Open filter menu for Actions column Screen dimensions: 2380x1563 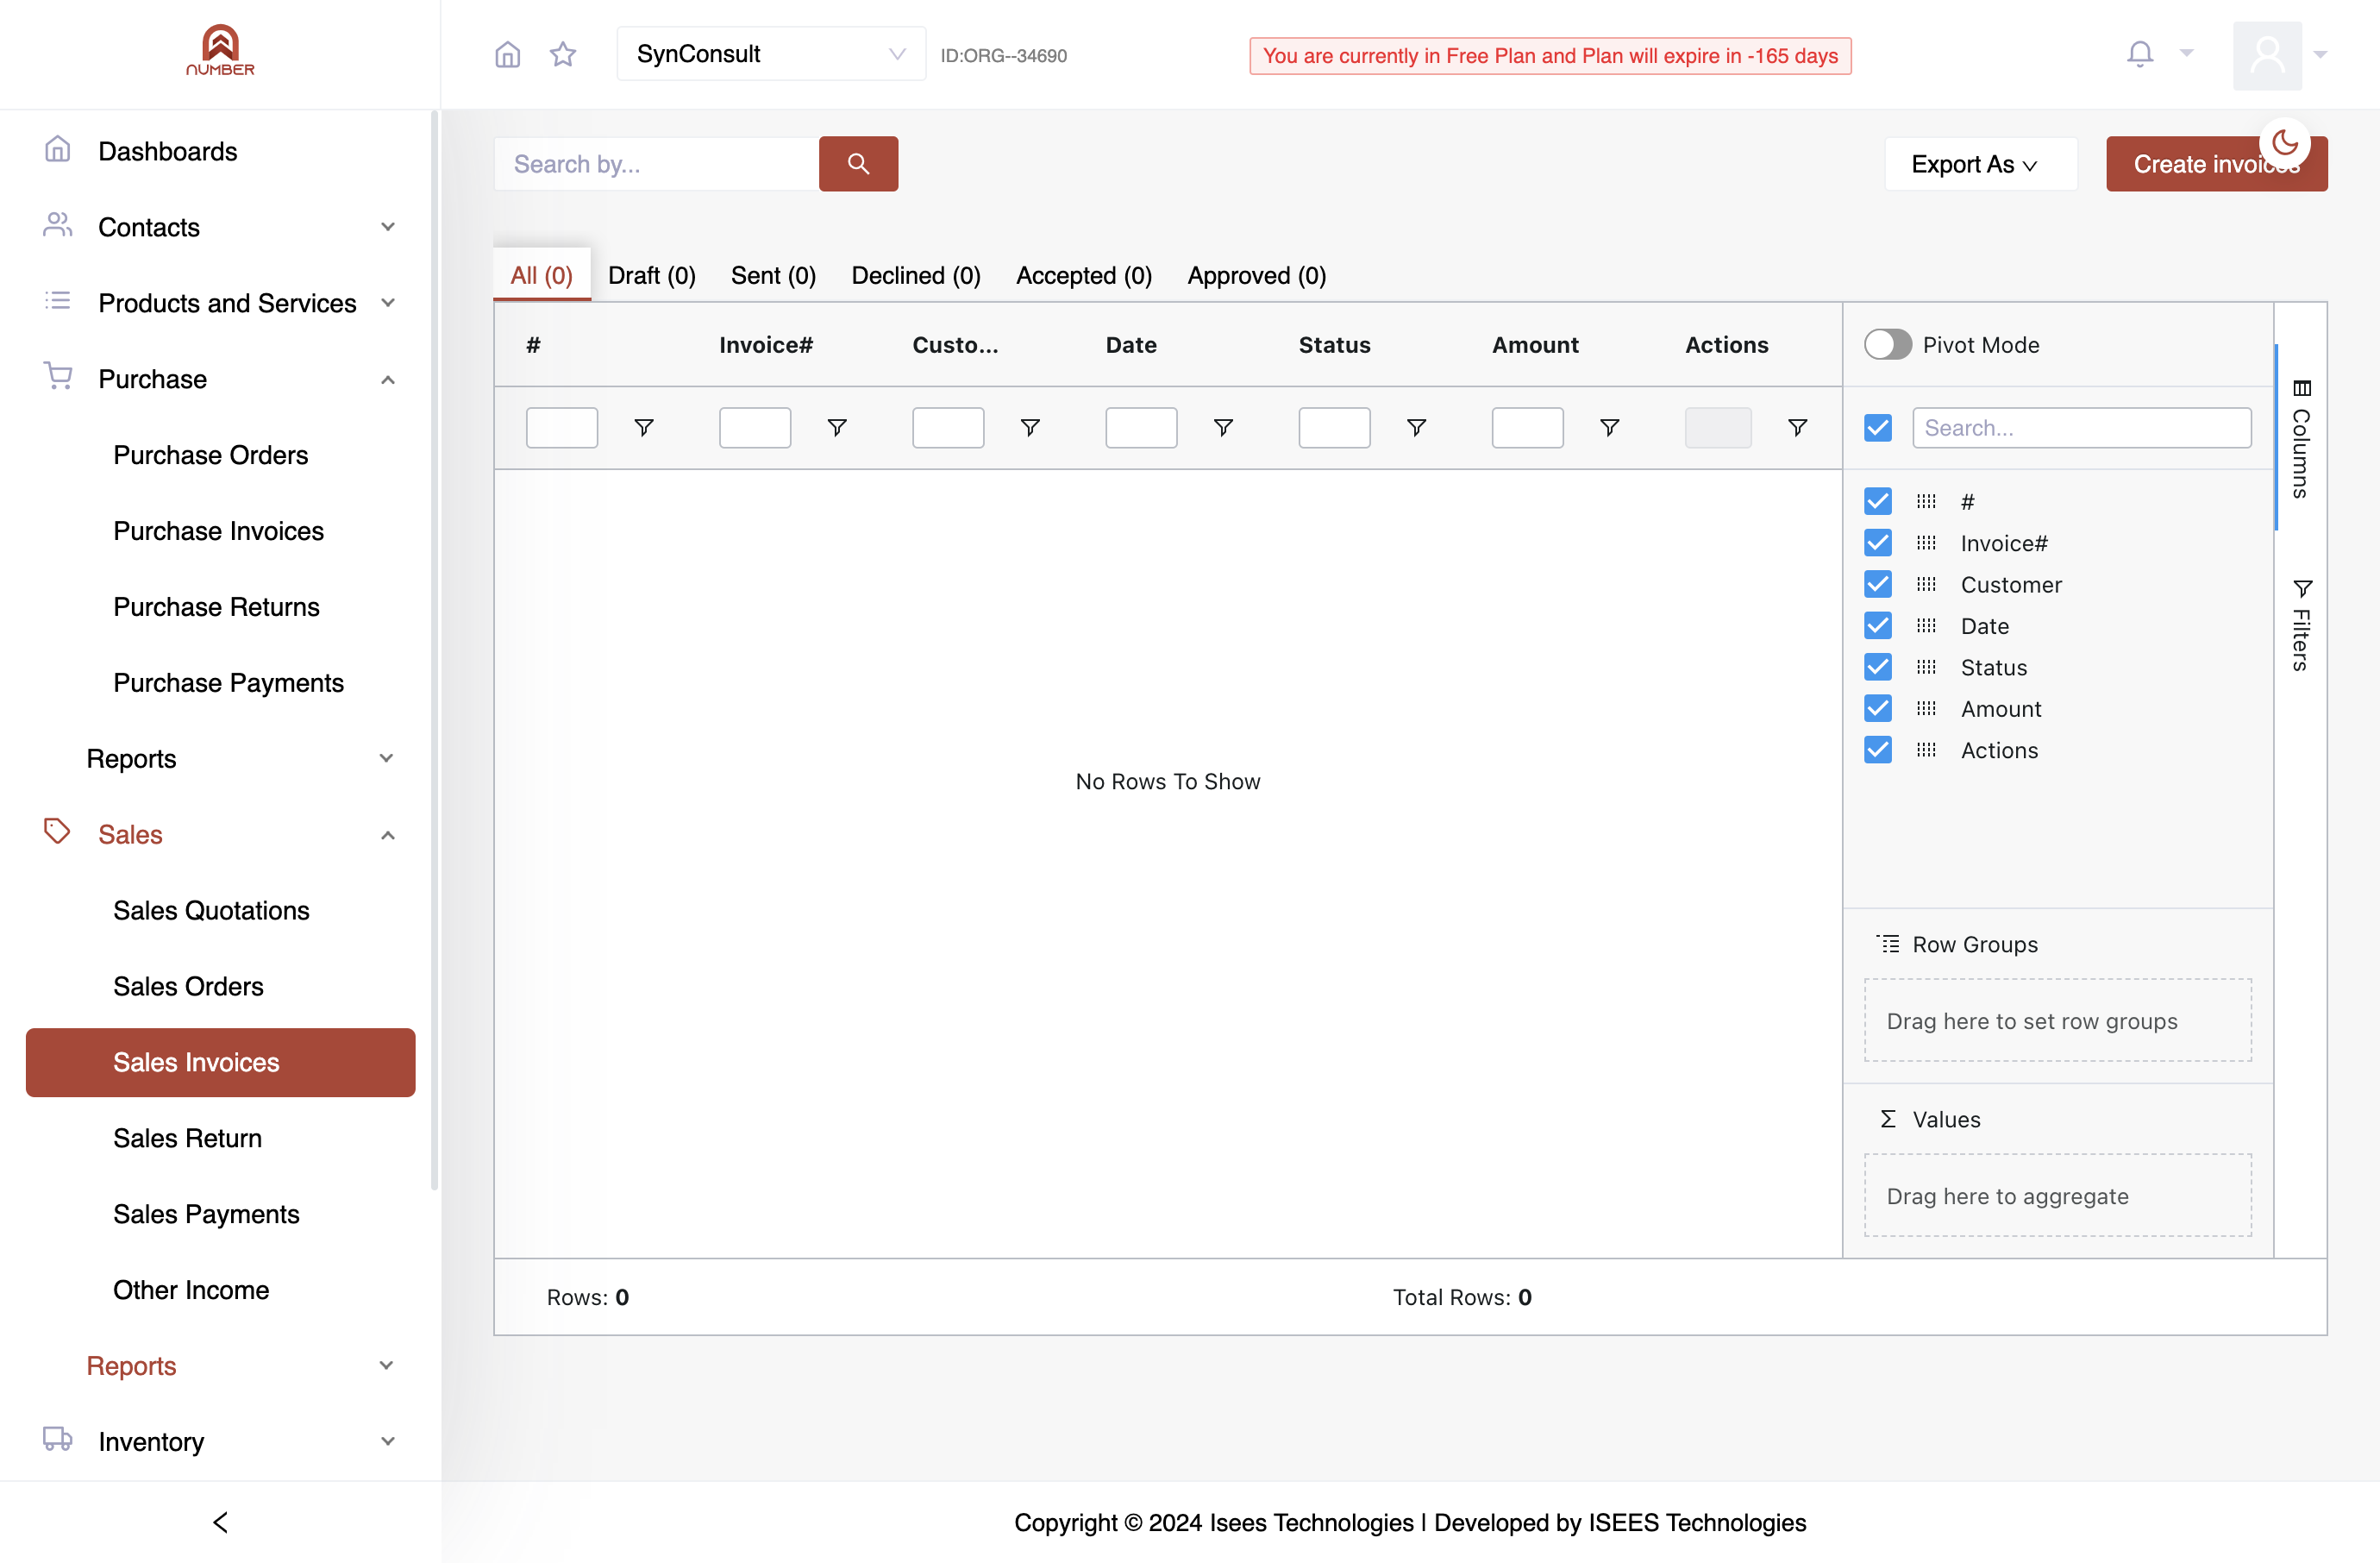tap(1797, 428)
